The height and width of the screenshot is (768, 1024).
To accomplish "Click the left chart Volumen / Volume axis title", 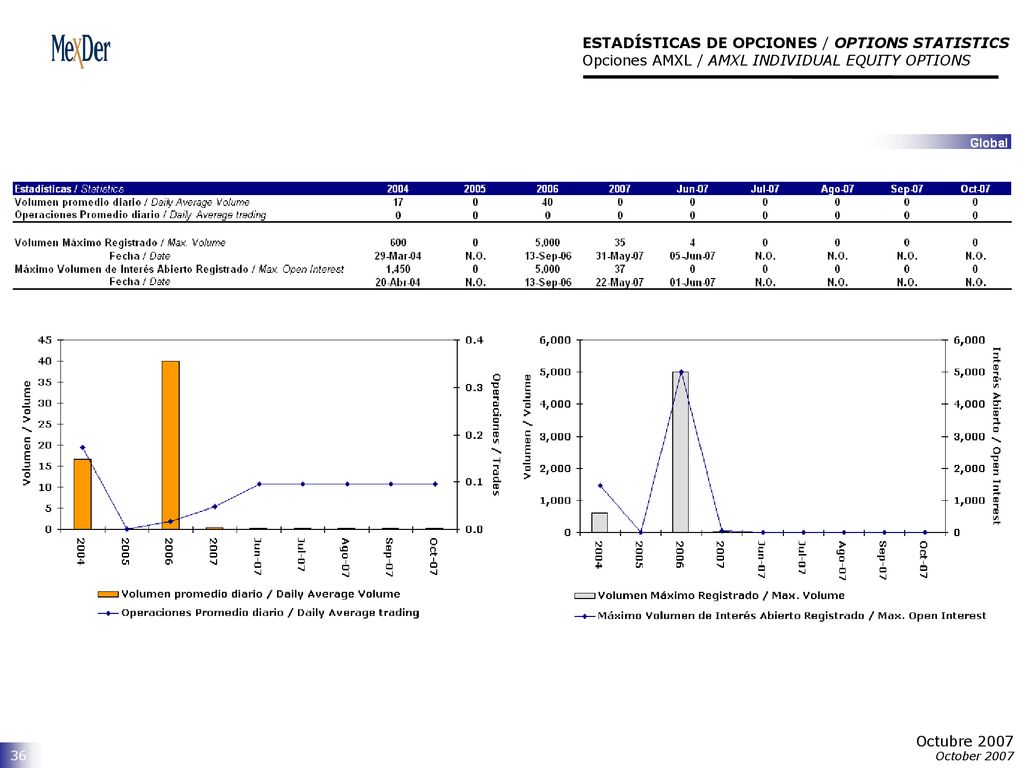I will [x=27, y=433].
